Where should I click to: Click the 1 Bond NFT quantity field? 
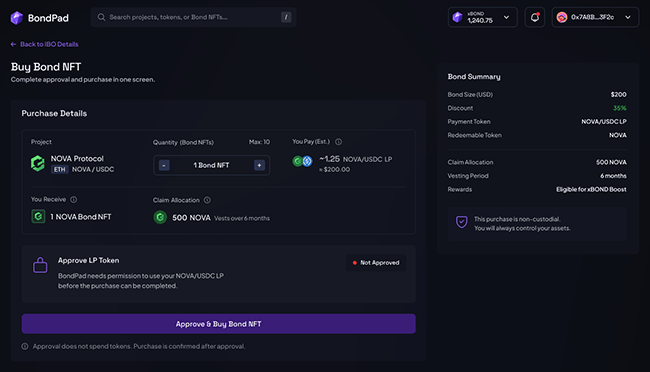211,165
